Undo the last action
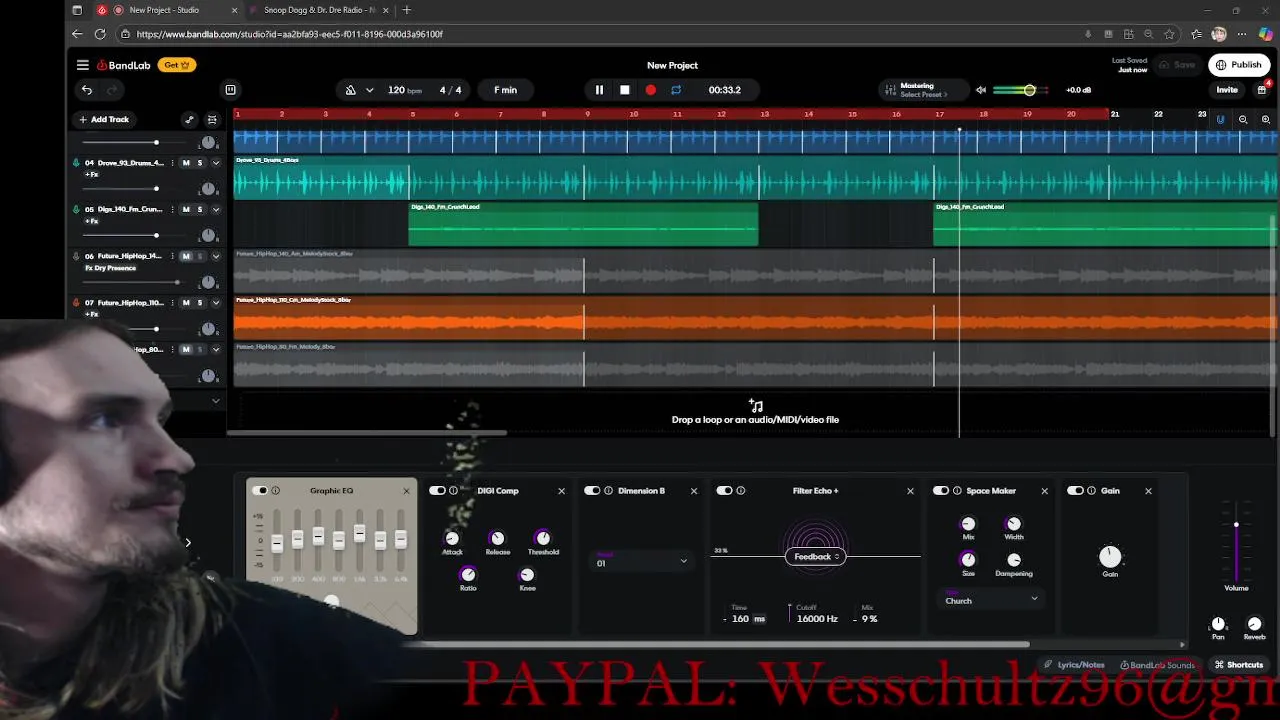1280x720 pixels. click(87, 90)
